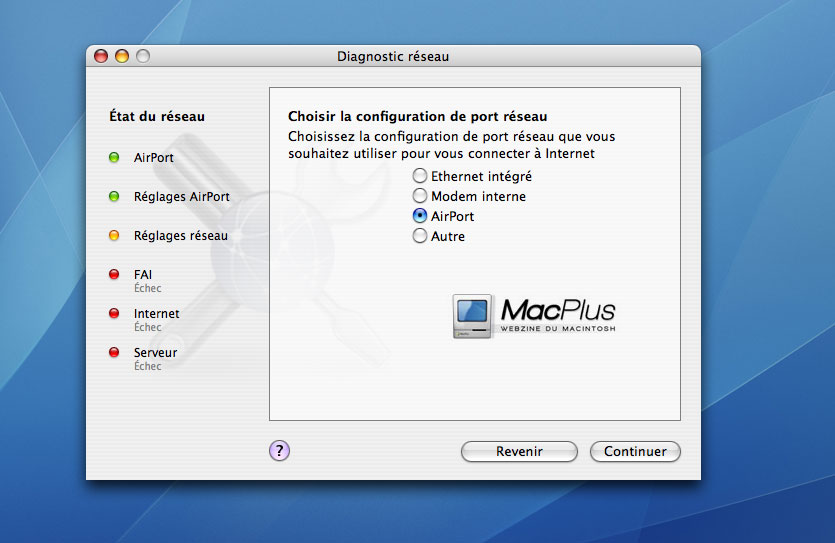Viewport: 835px width, 543px height.
Task: Click the Choisir la configuration de port réseau heading
Action: [x=418, y=116]
